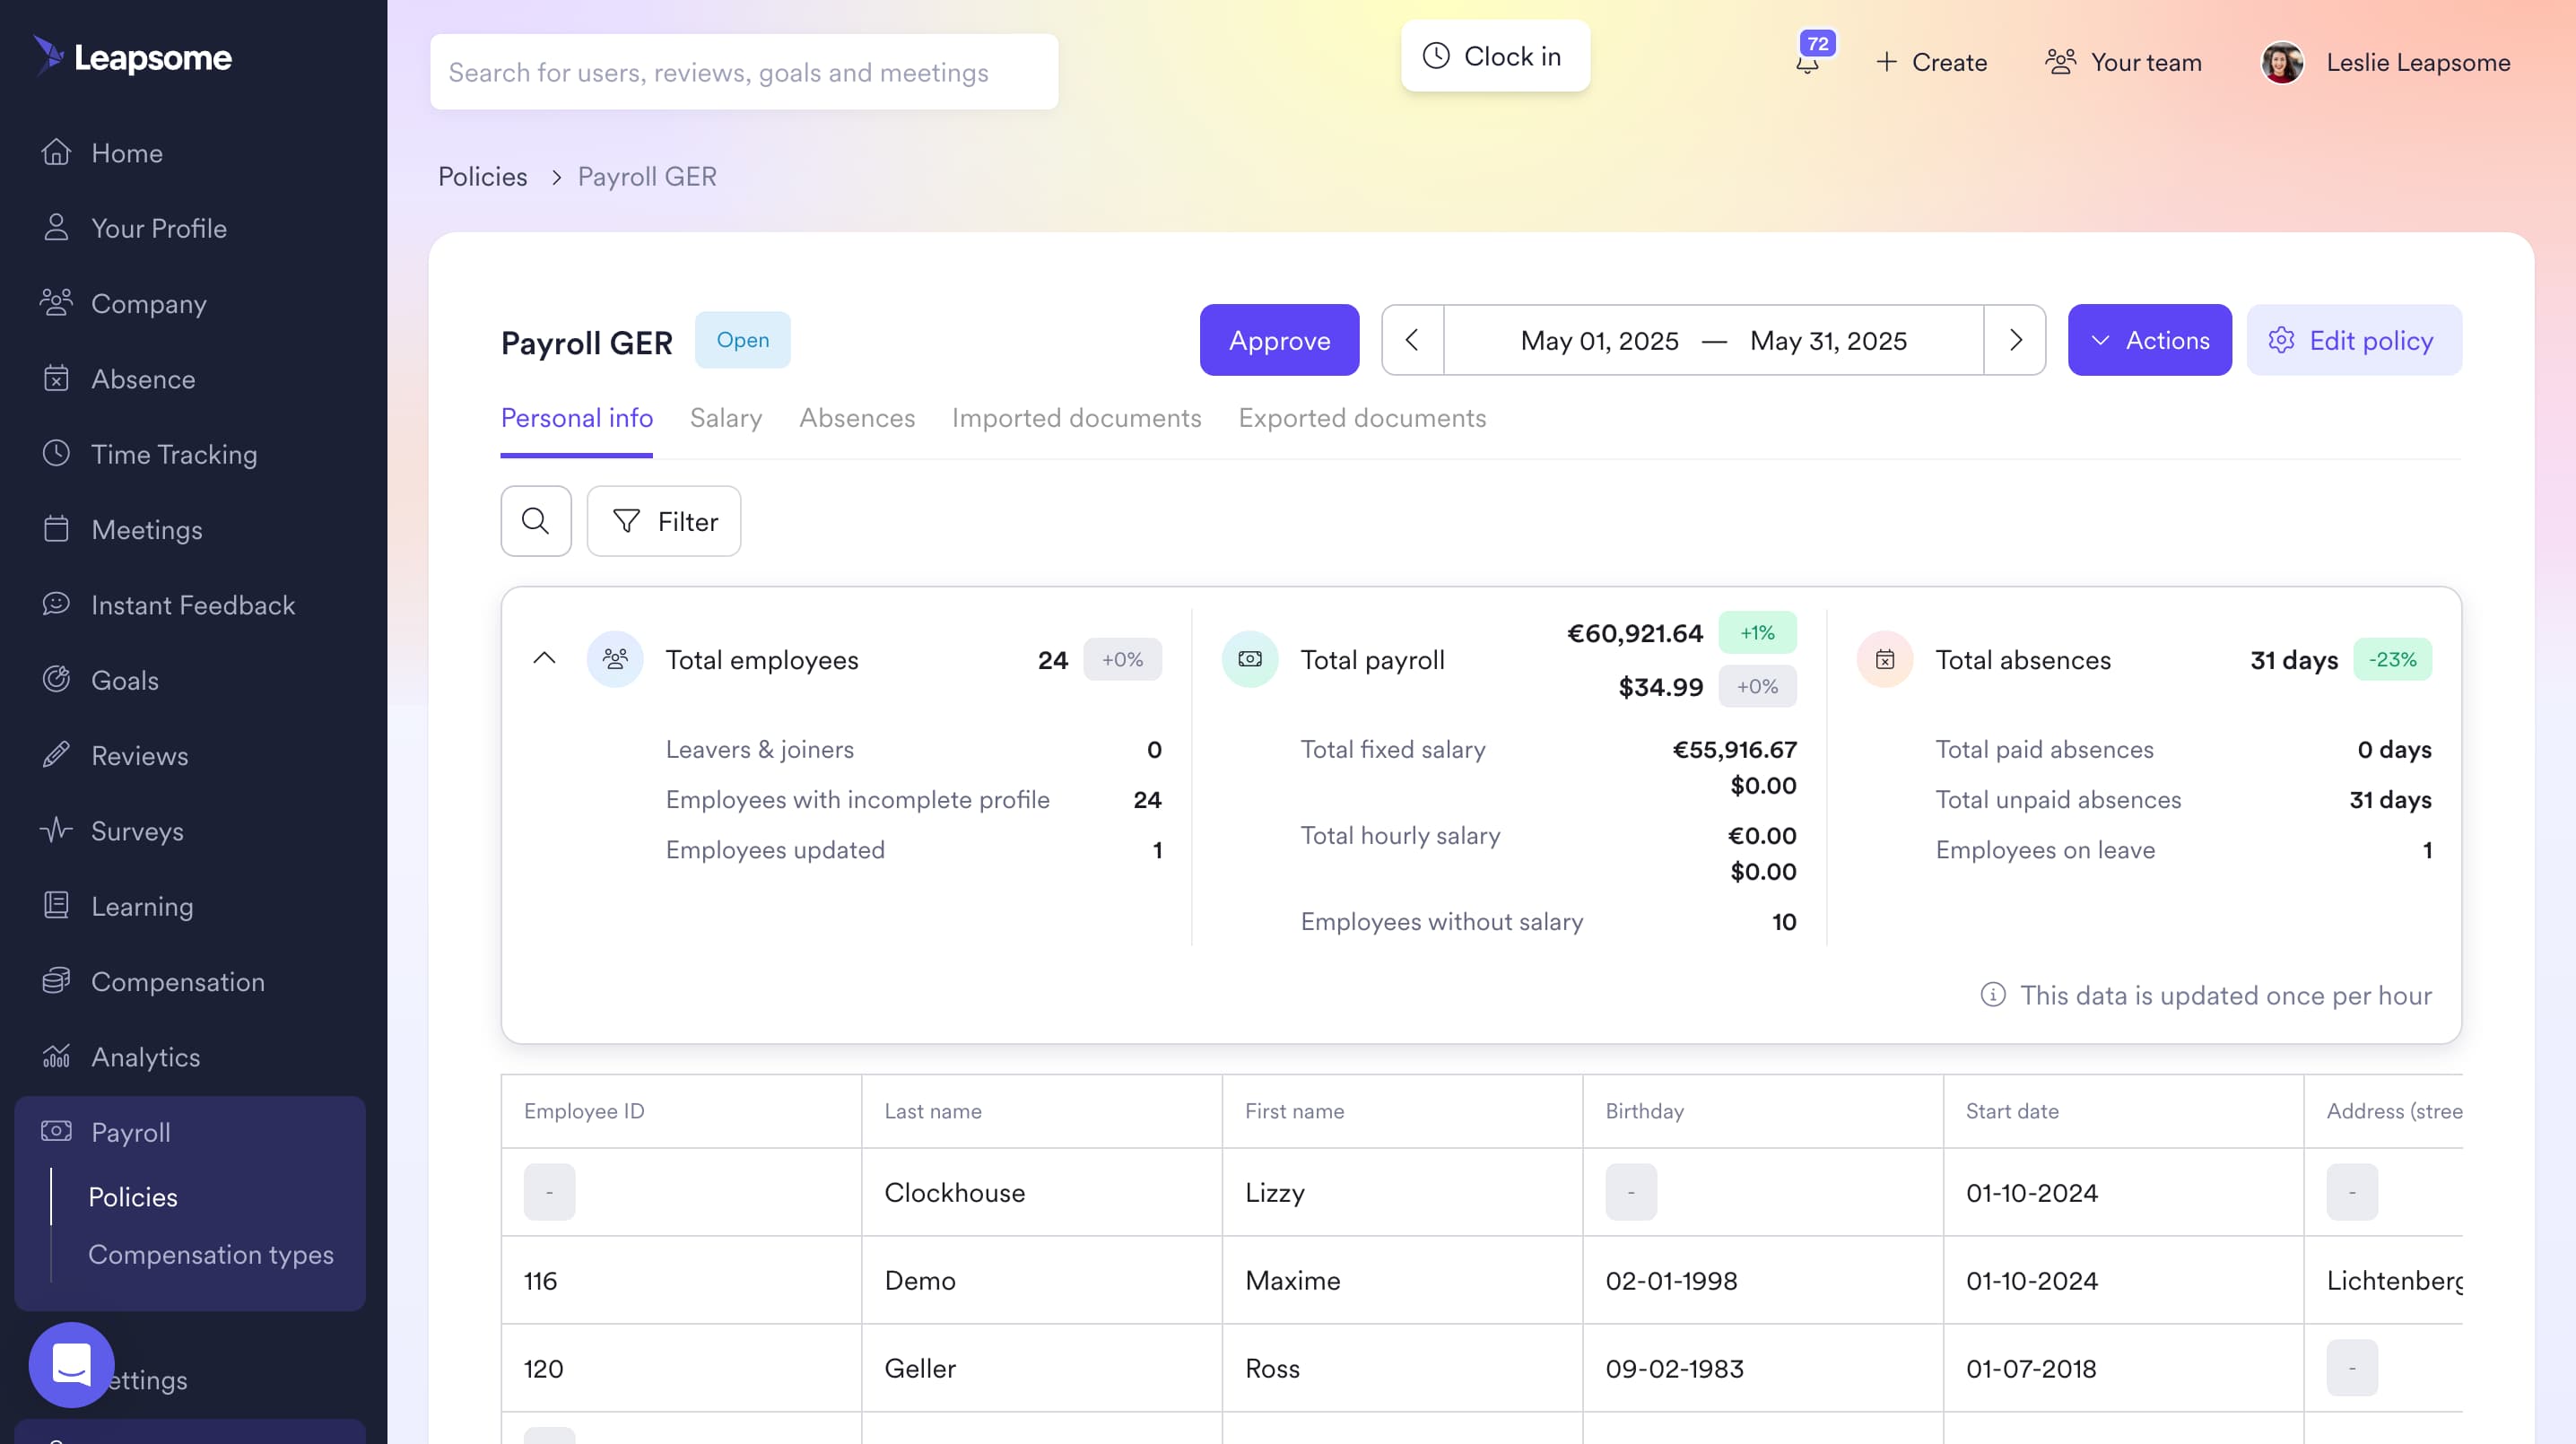Click the notifications bell icon
This screenshot has width=2576, height=1444.
1807,64
